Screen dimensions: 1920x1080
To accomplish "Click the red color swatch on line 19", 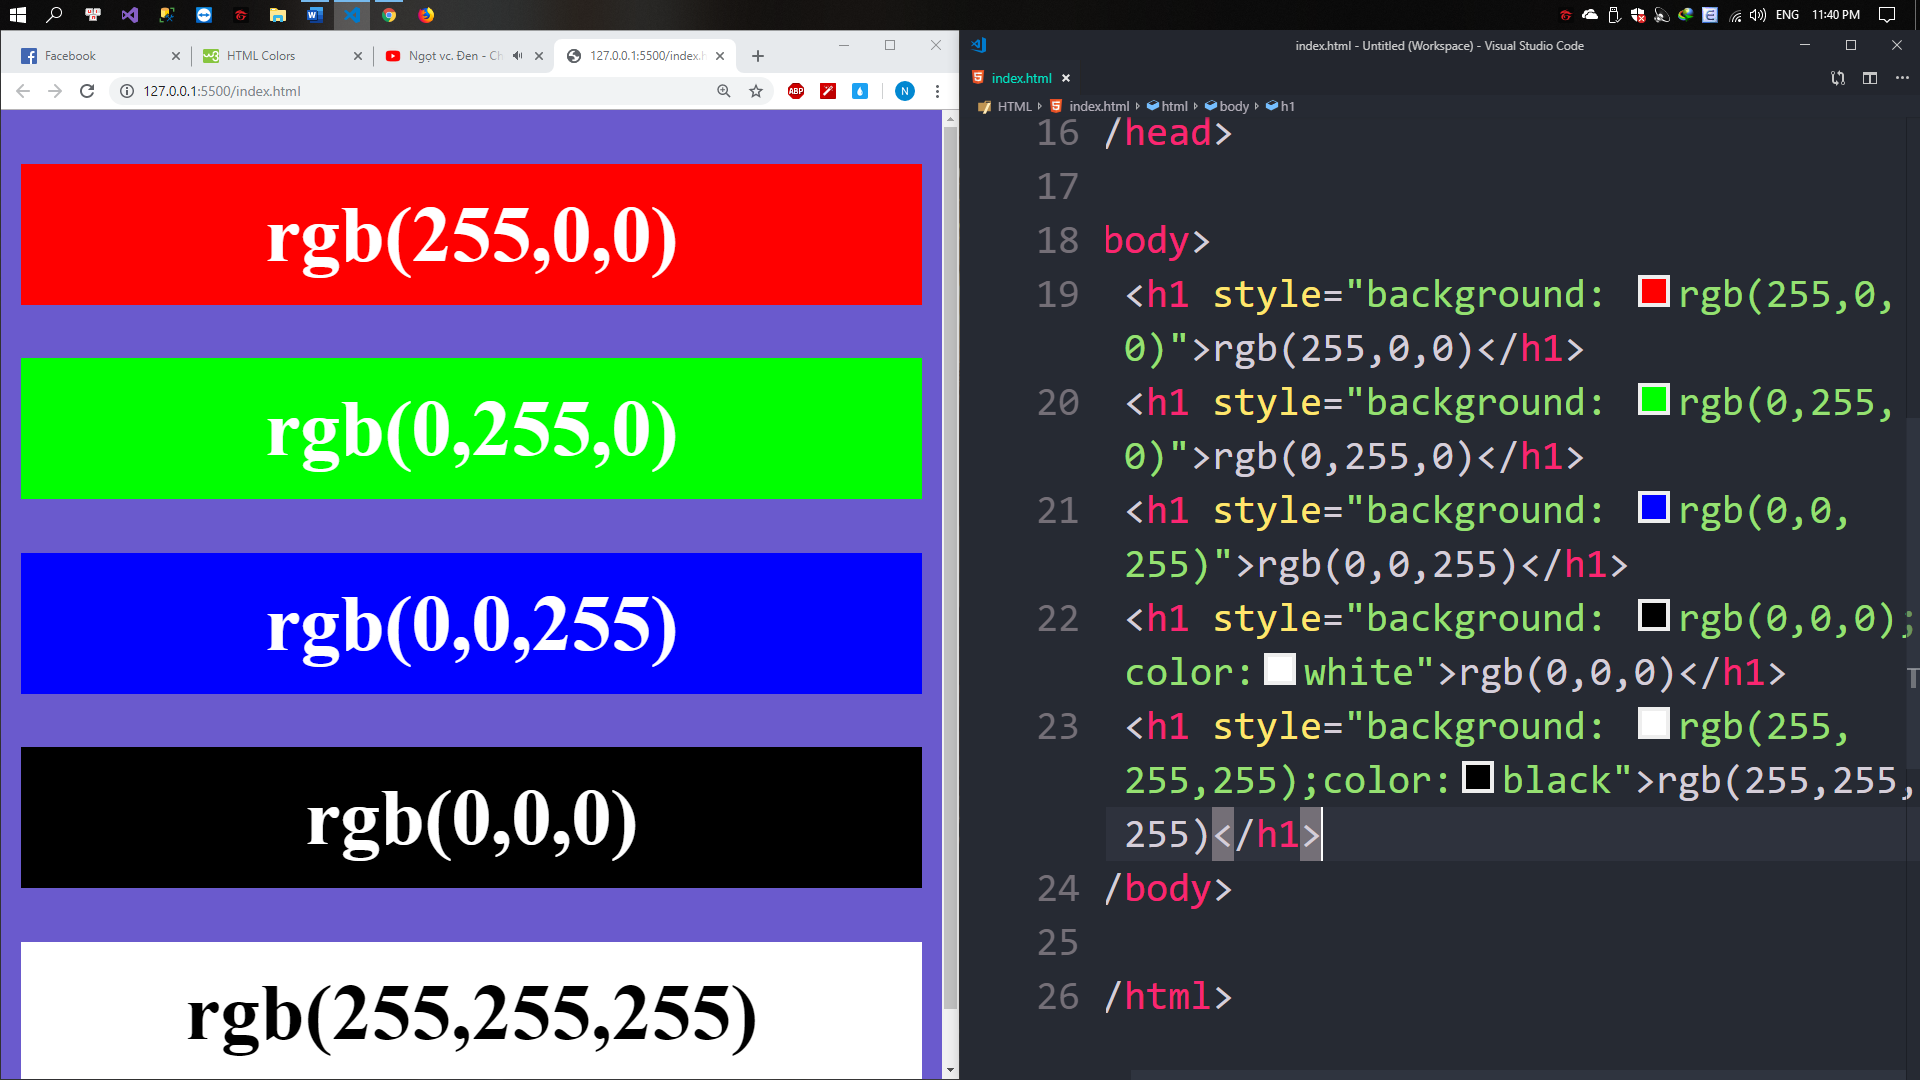I will [1653, 292].
